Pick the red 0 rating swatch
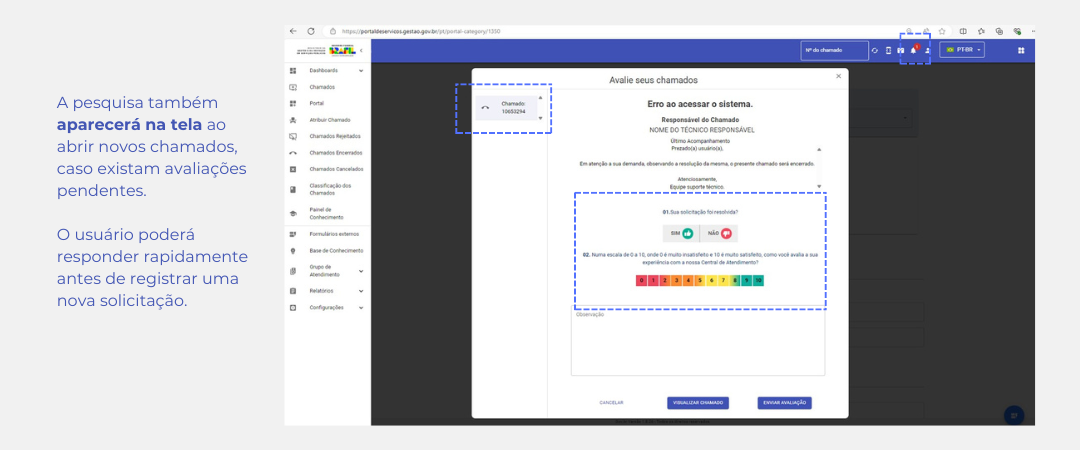1080x450 pixels. point(641,281)
